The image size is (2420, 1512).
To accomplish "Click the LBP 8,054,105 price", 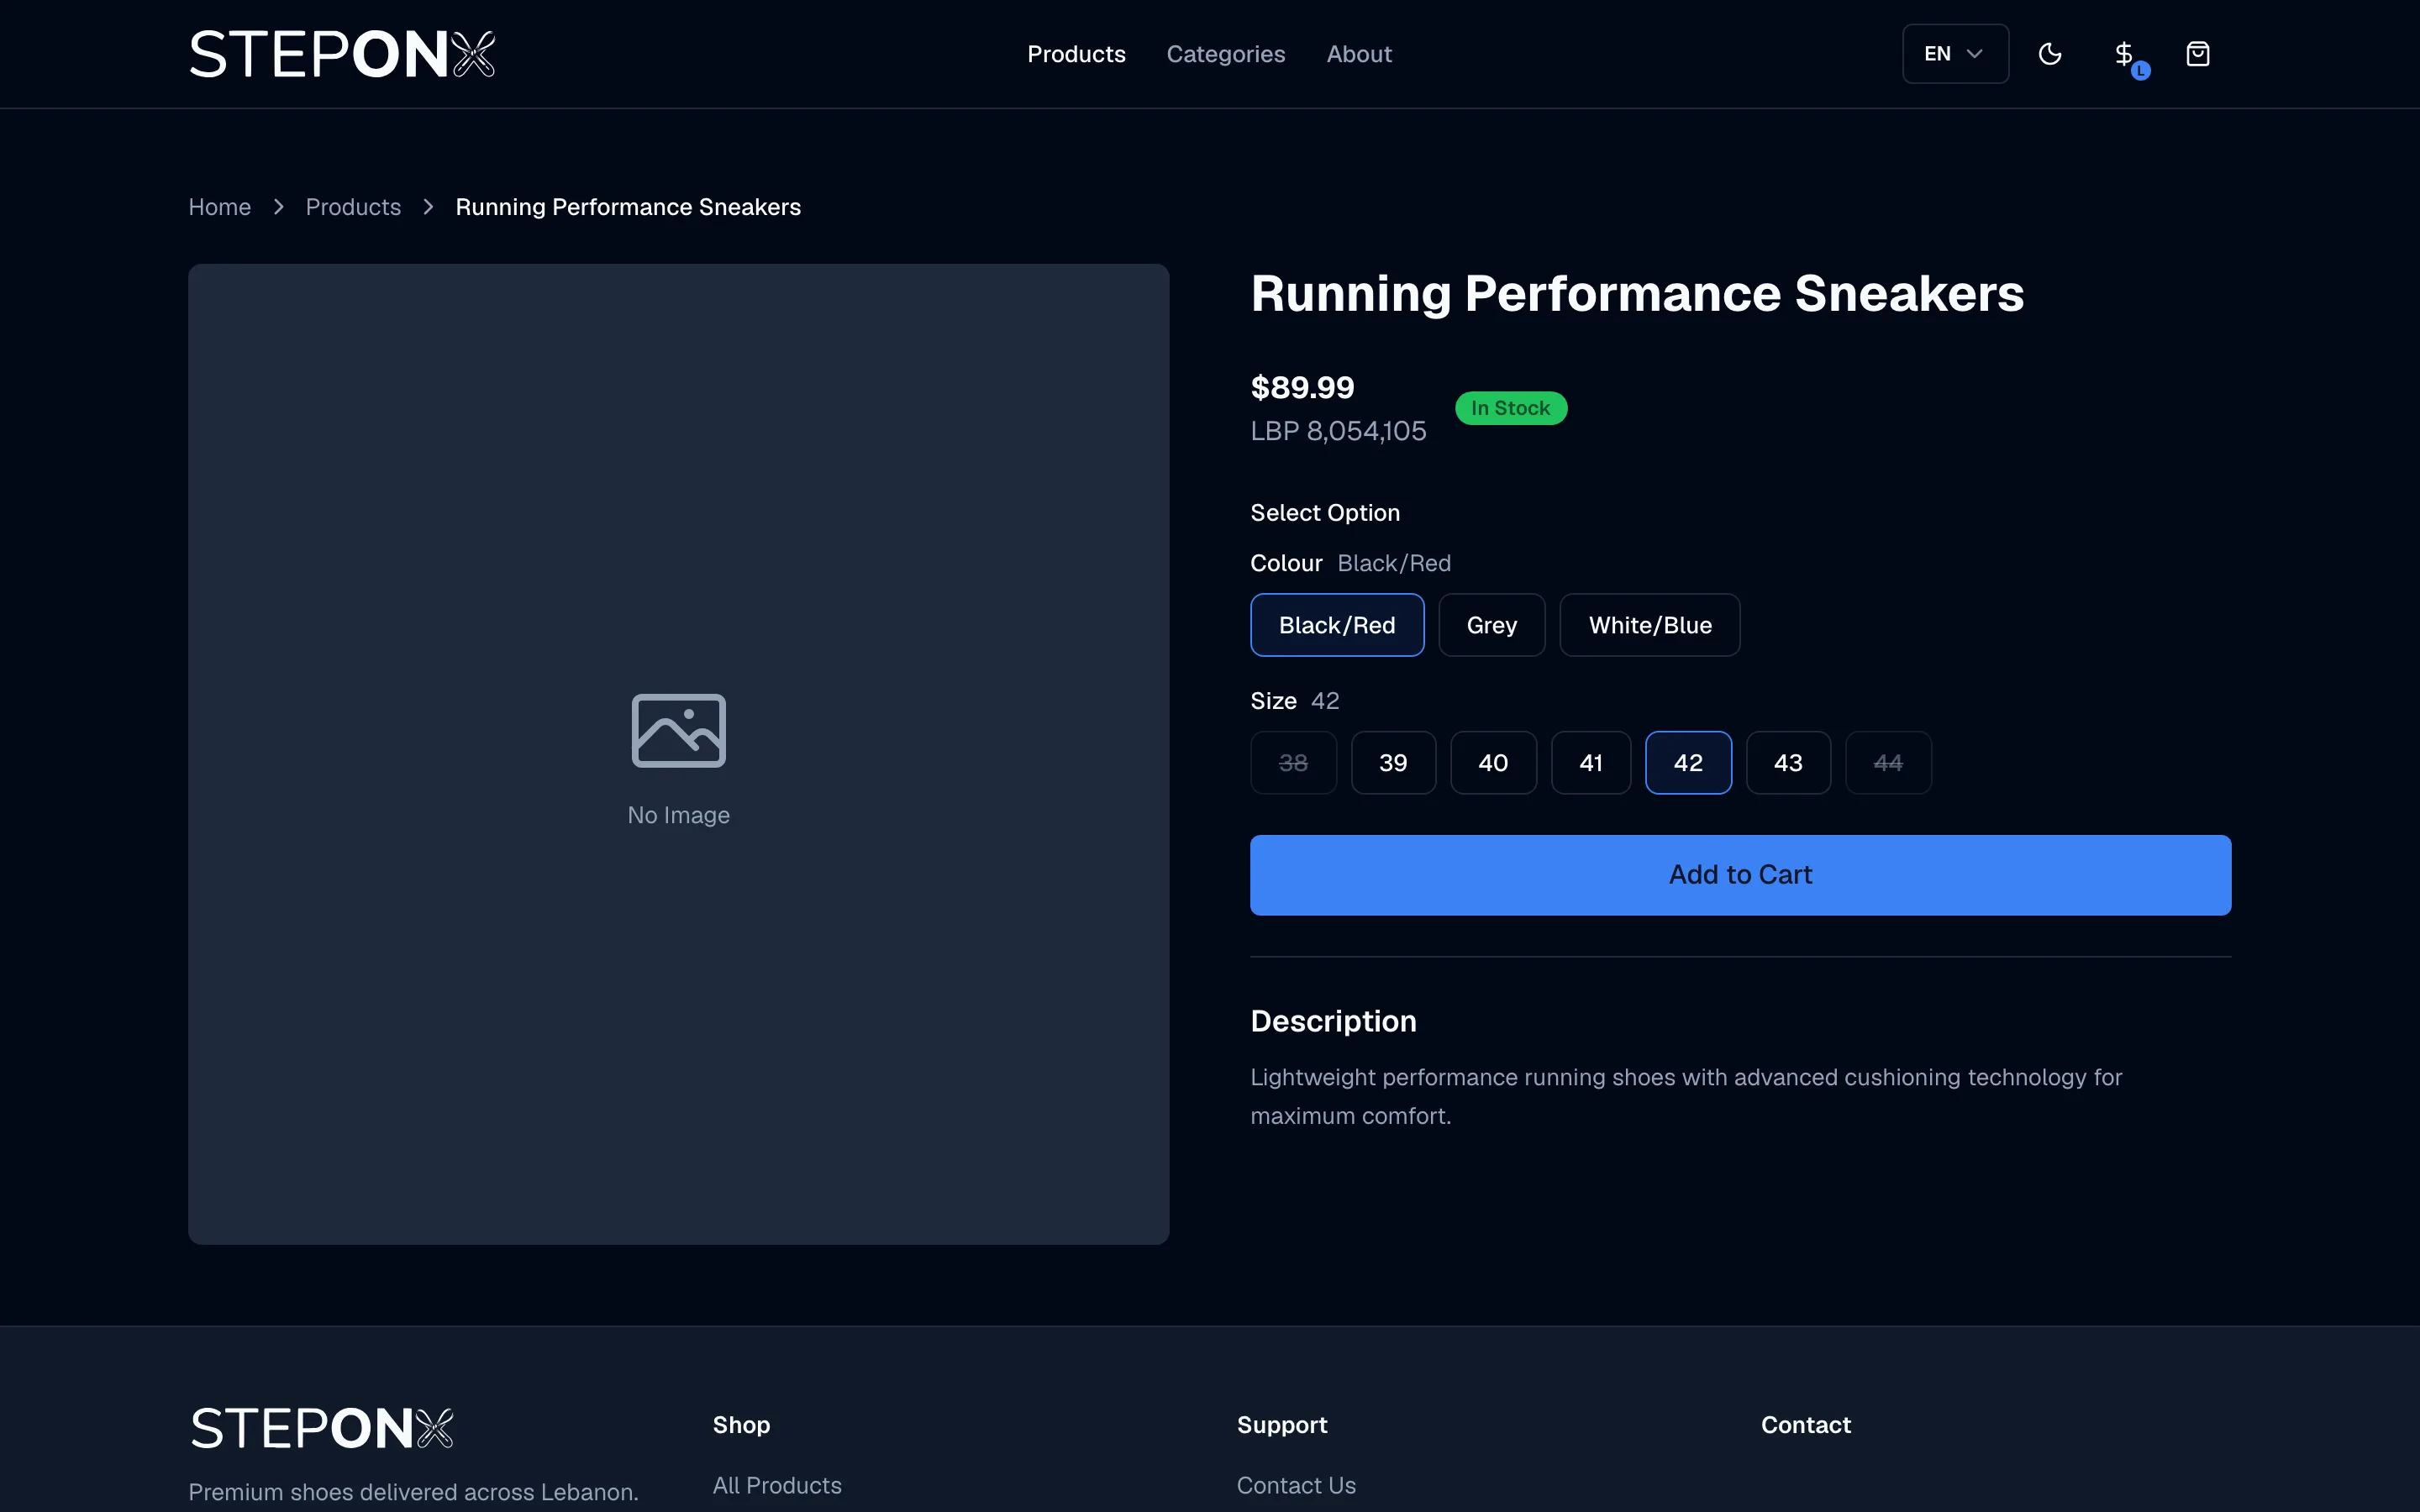I will (1338, 431).
